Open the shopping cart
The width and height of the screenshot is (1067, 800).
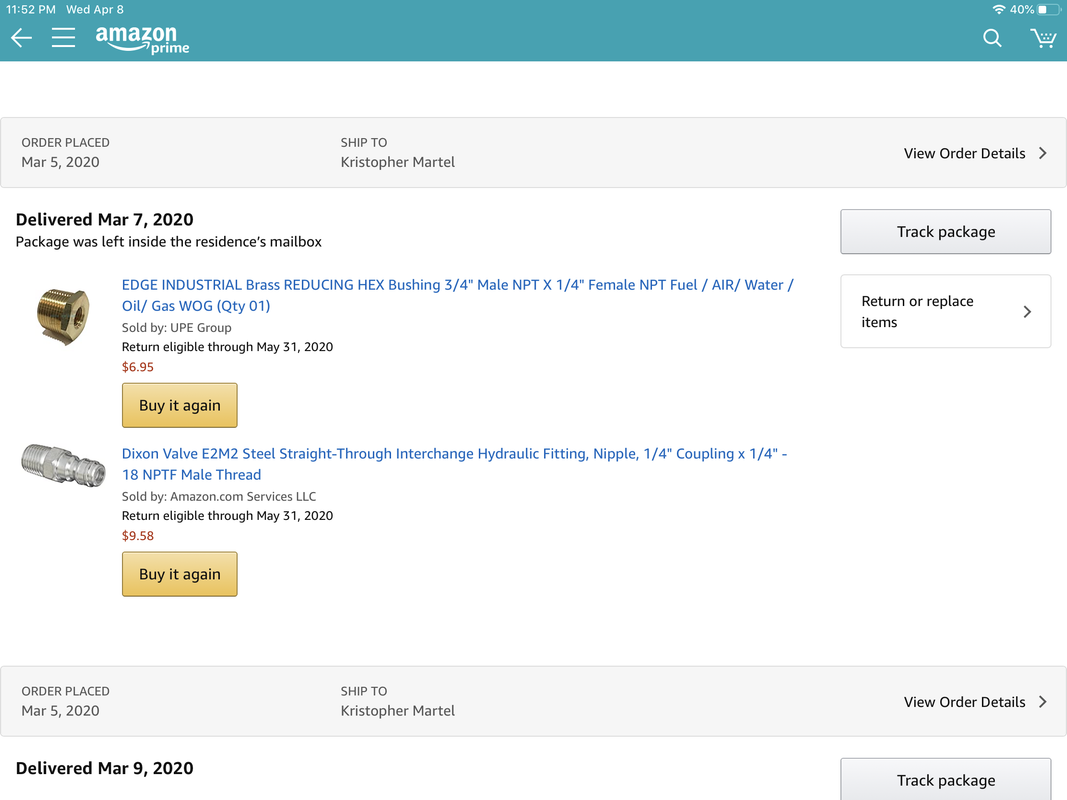1043,38
